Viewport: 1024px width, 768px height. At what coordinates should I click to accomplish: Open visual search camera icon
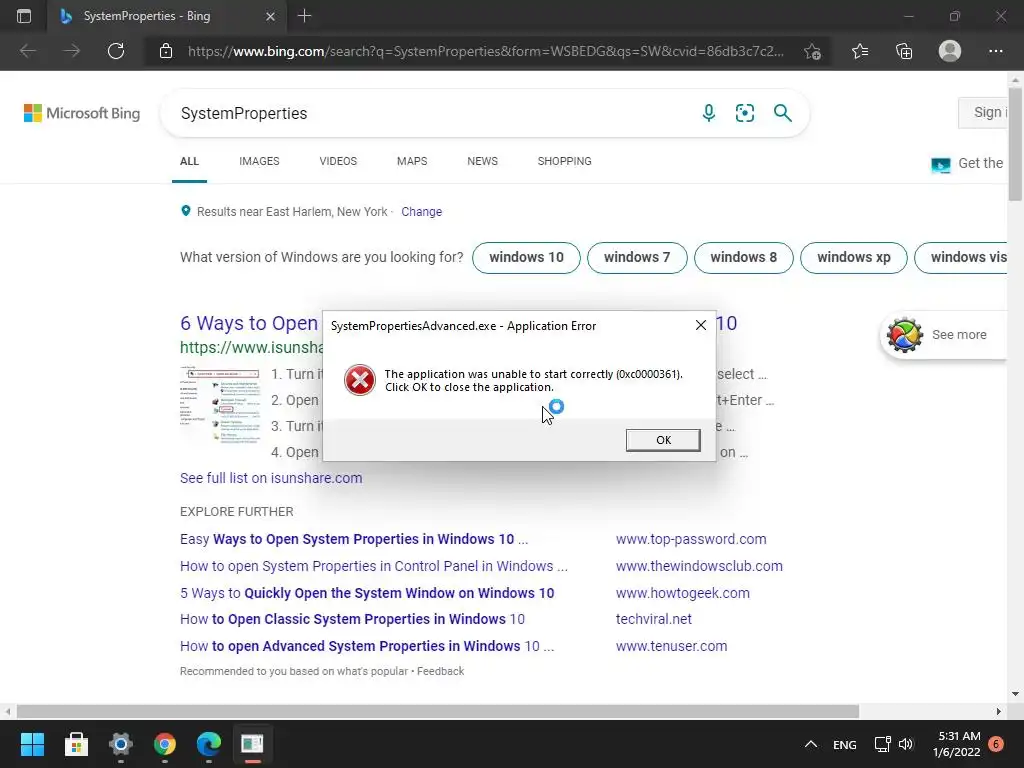coord(744,113)
